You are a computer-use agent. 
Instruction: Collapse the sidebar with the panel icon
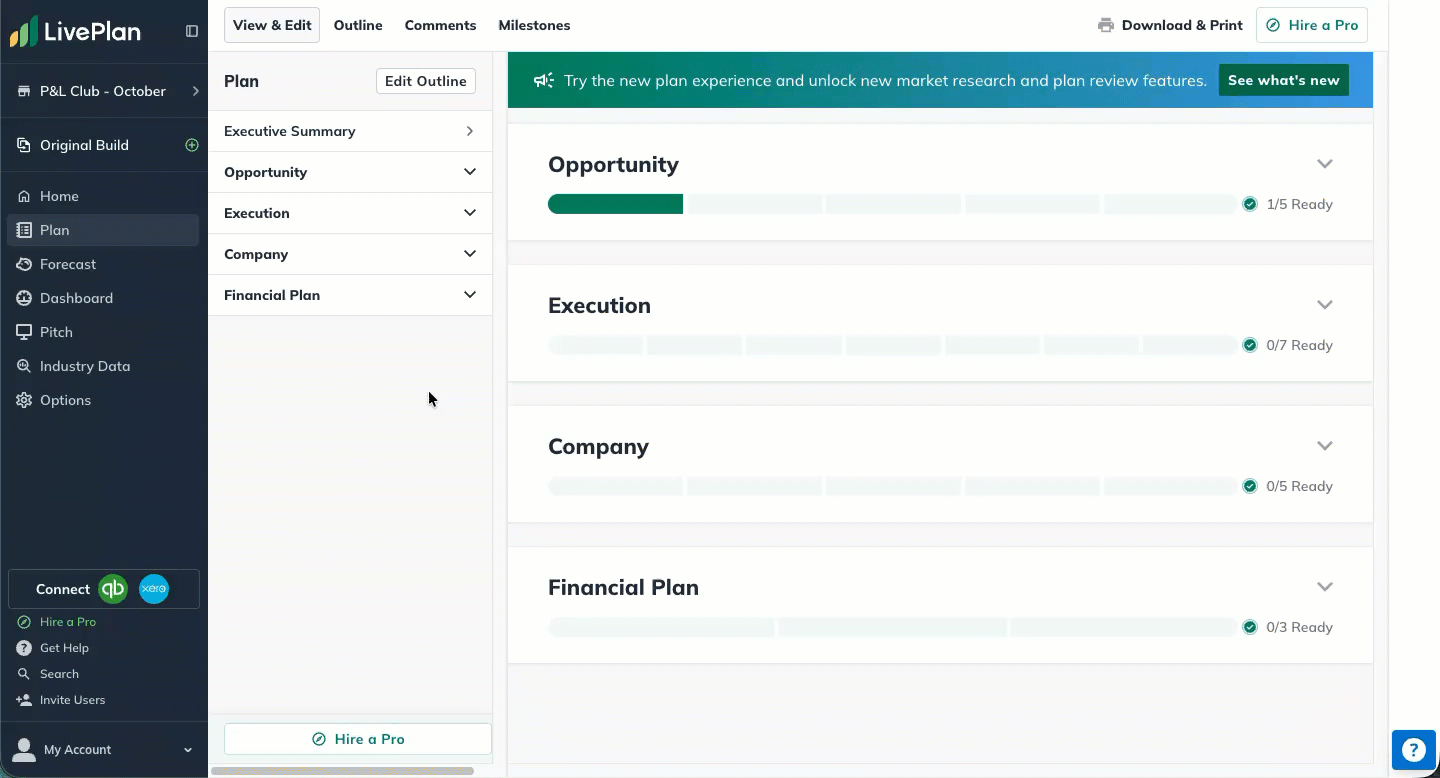pyautogui.click(x=192, y=31)
